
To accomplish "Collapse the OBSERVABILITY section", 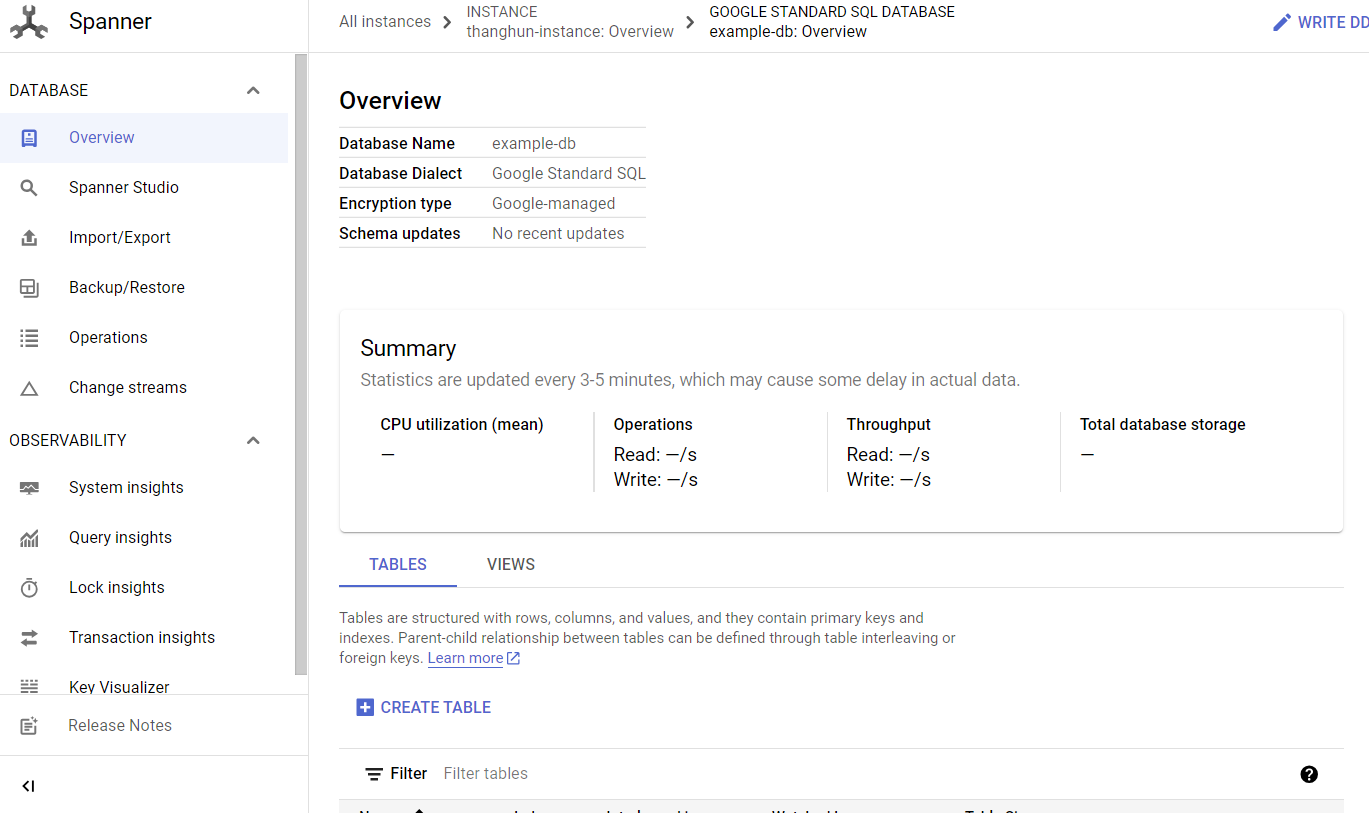I will point(253,441).
